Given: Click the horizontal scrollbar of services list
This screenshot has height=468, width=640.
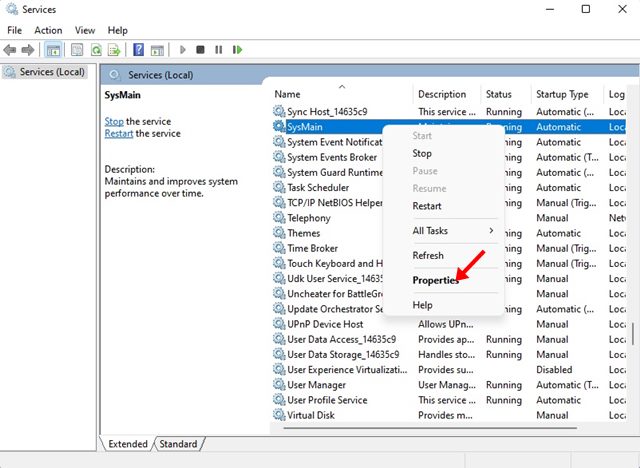Looking at the screenshot, I should [x=430, y=428].
